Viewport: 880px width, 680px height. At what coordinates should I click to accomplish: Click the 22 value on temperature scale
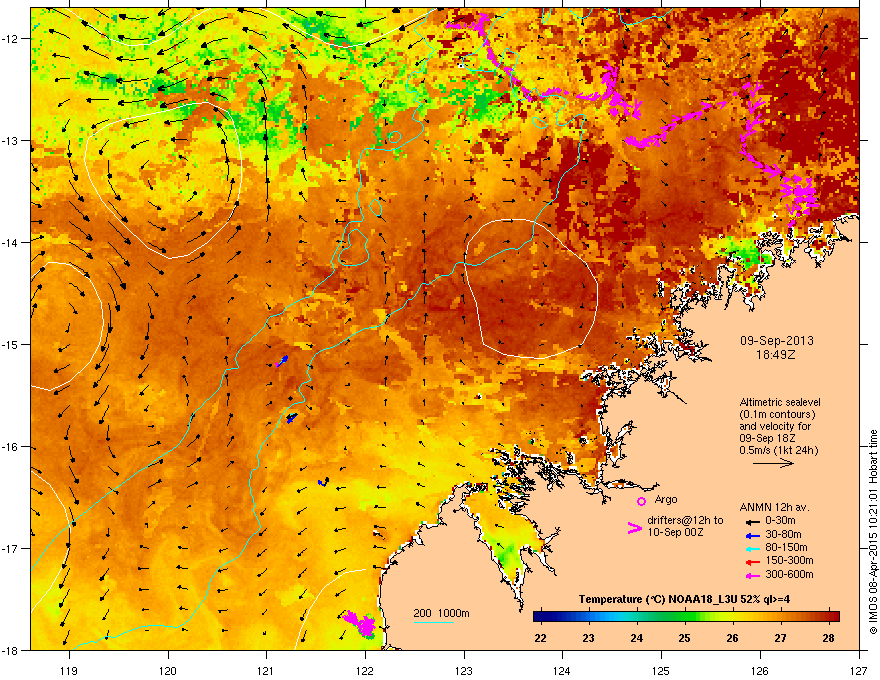[540, 638]
